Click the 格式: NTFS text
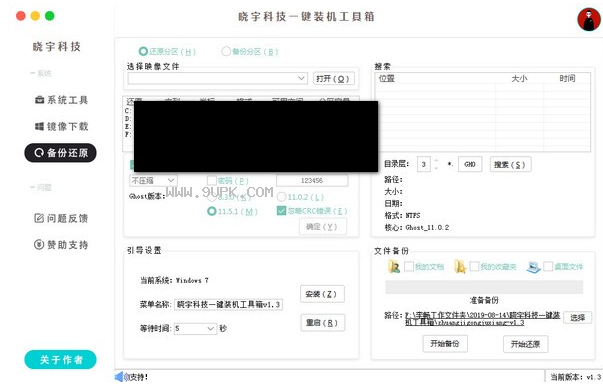Viewport: 603px width, 390px height. click(x=402, y=215)
